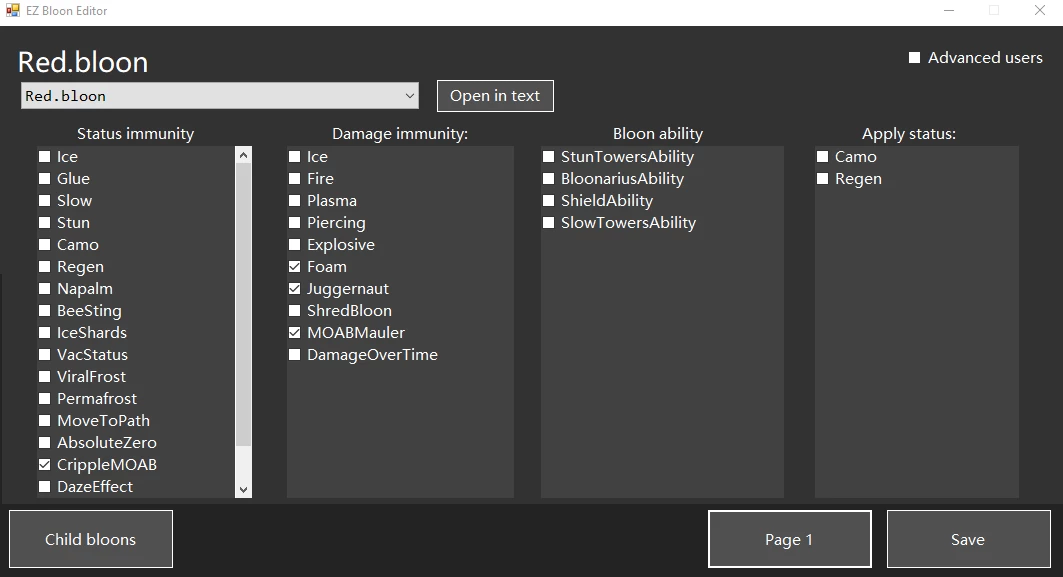Open Child bloons settings
Image resolution: width=1063 pixels, height=577 pixels.
tap(91, 539)
